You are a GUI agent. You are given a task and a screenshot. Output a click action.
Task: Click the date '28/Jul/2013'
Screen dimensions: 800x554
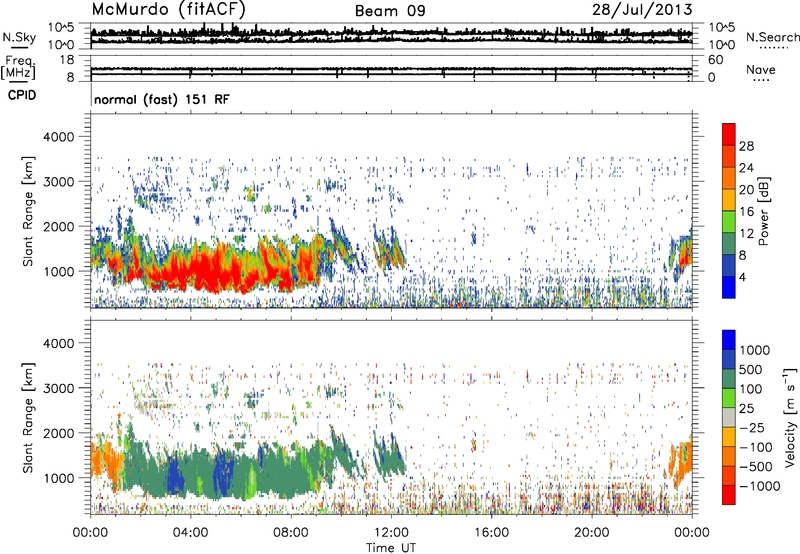click(x=642, y=10)
